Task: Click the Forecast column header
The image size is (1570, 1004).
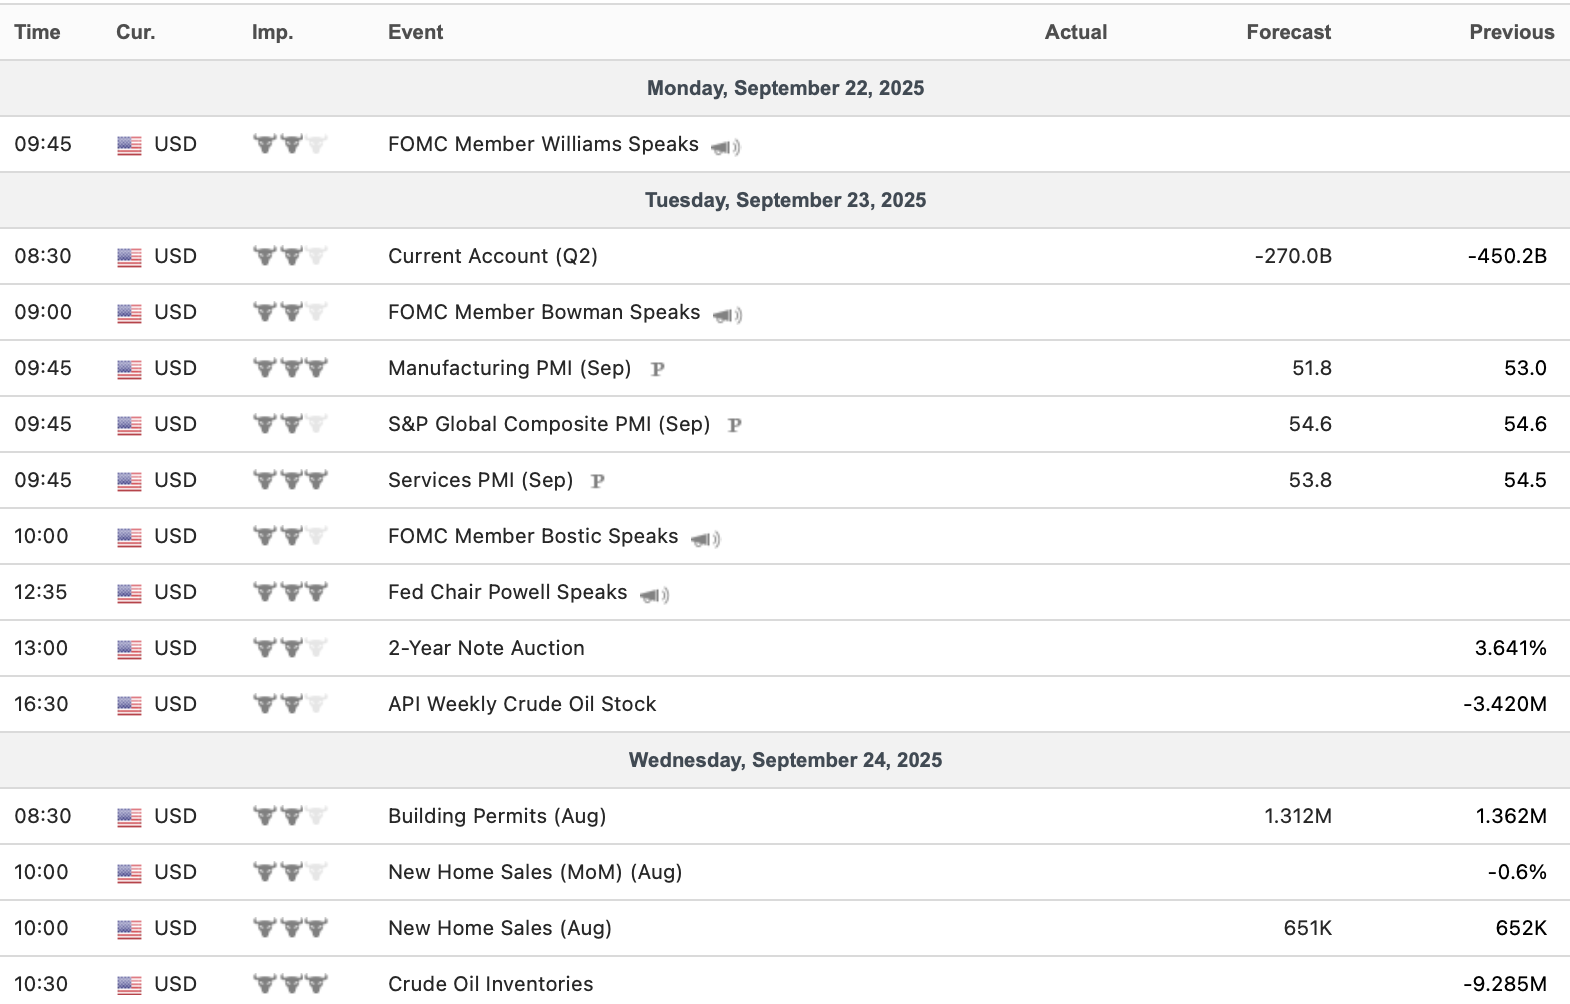Action: (x=1288, y=32)
